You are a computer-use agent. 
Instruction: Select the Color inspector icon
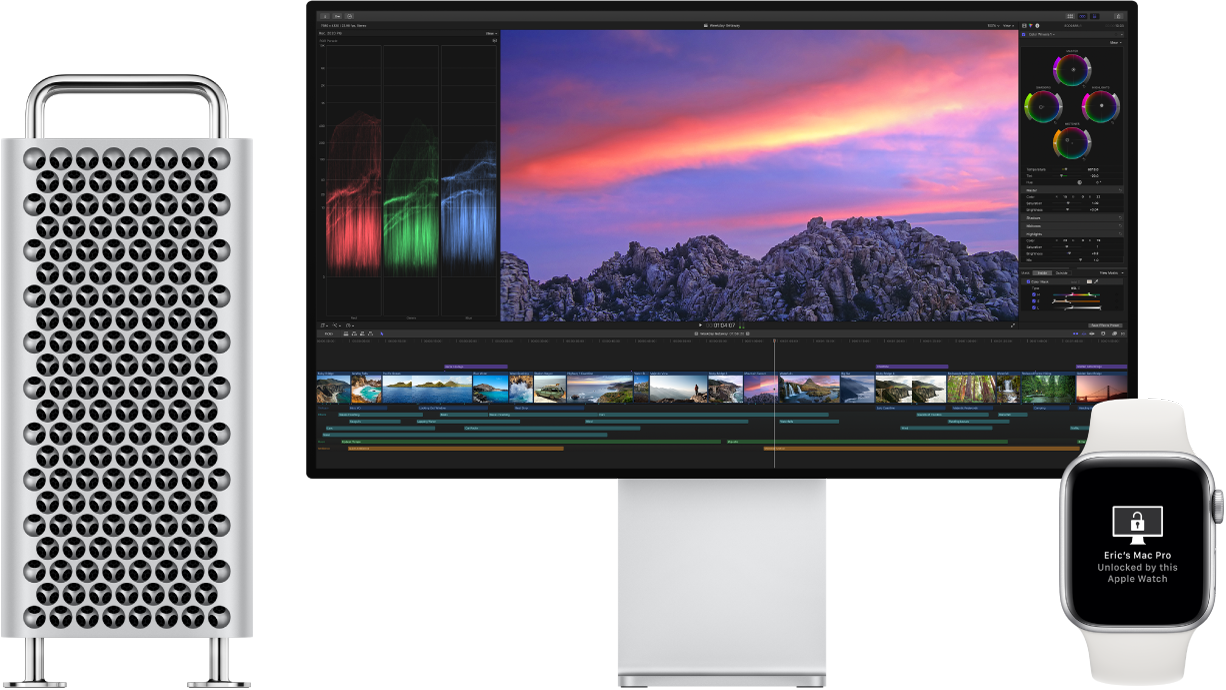pyautogui.click(x=1031, y=25)
